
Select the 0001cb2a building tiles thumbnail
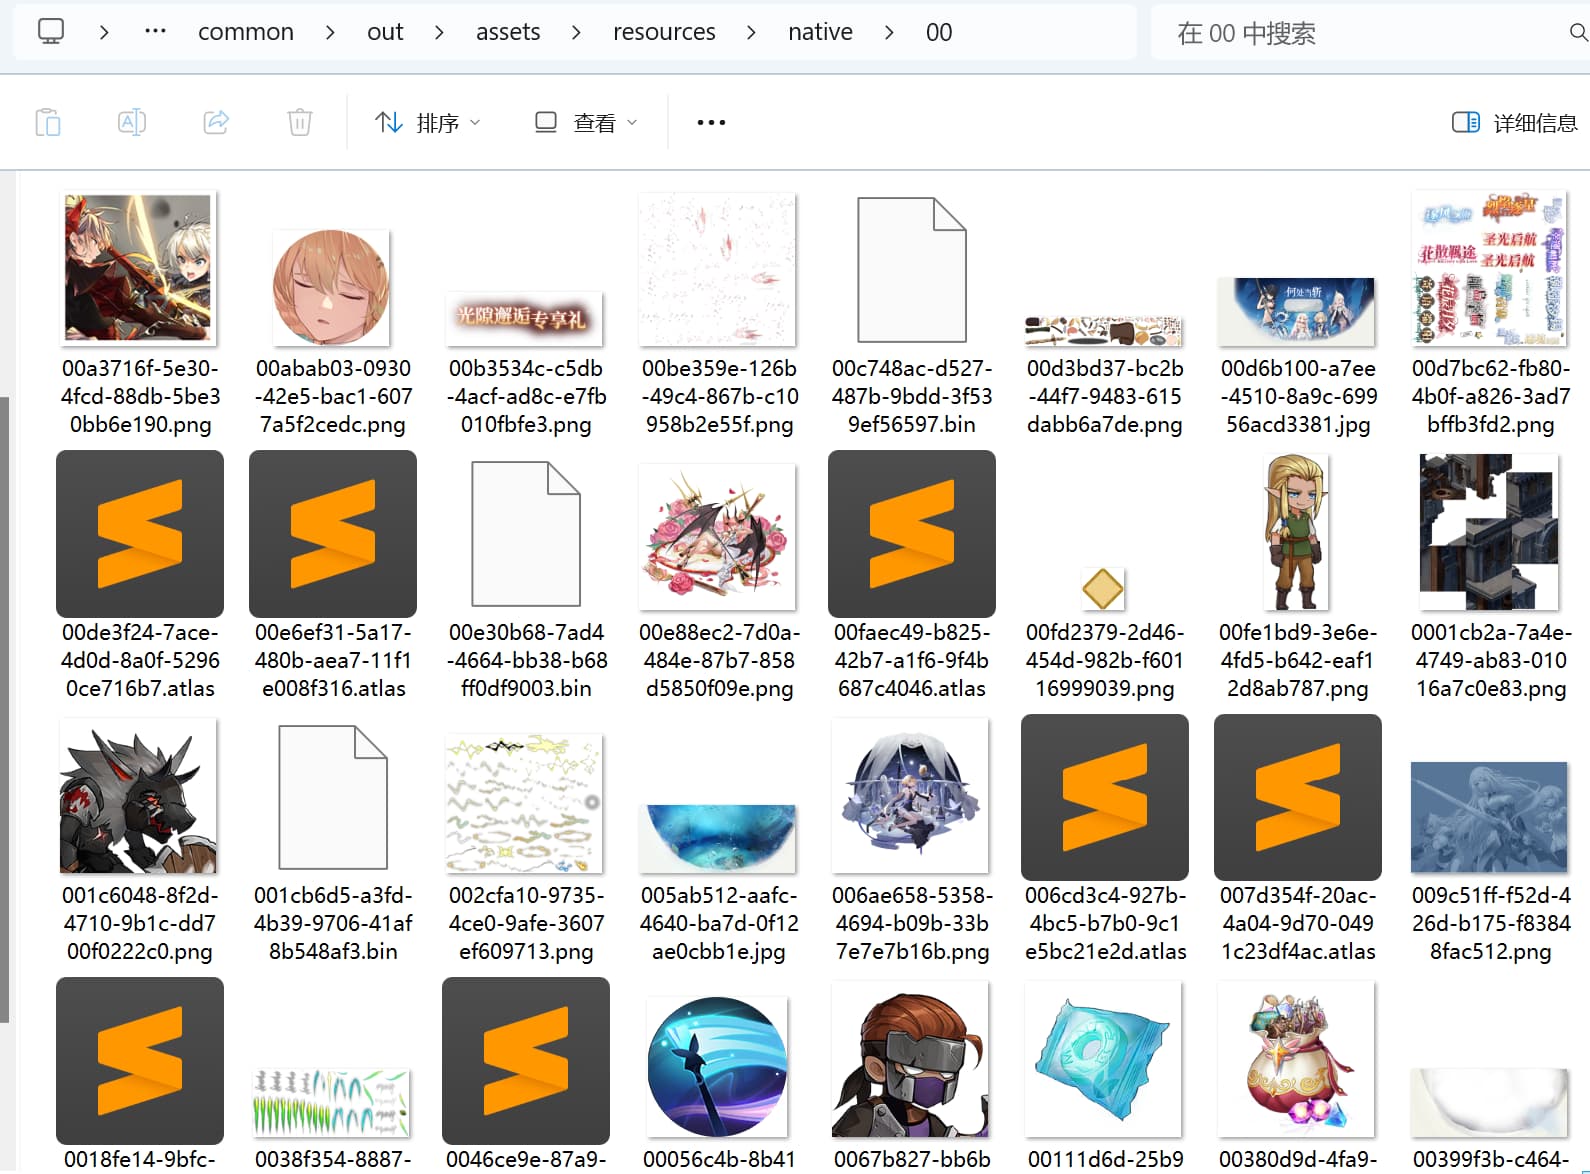click(1489, 532)
